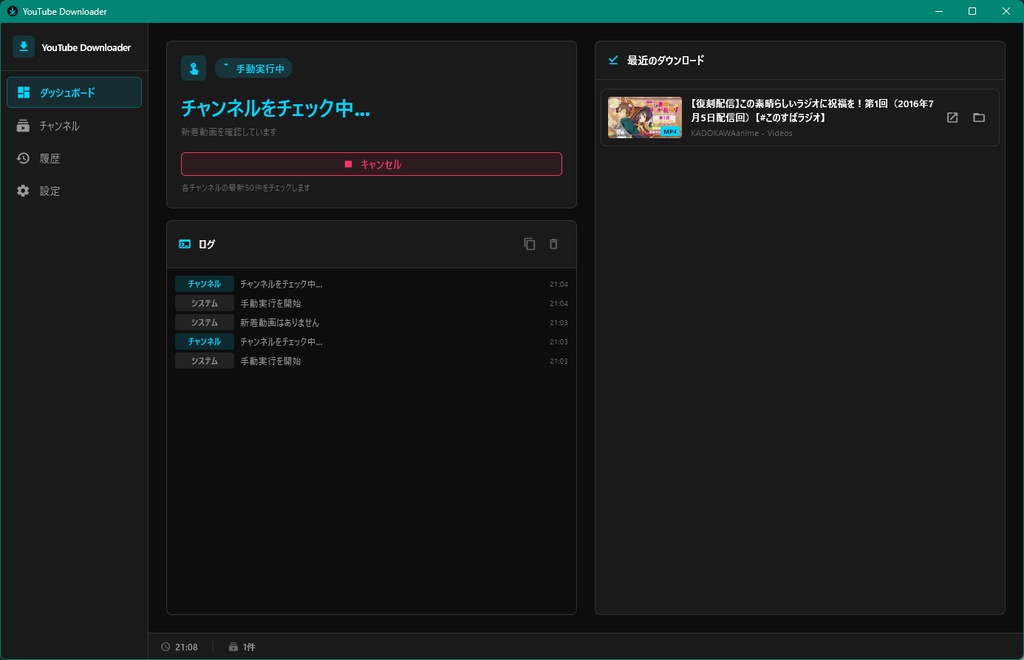Click the checkmark icon beside 最近のダウンロード

[613, 60]
